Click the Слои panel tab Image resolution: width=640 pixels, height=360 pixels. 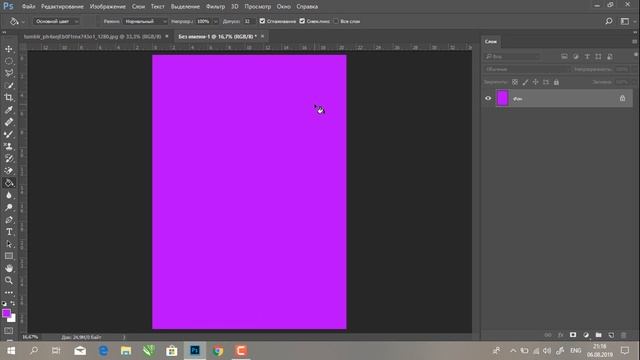click(x=491, y=42)
